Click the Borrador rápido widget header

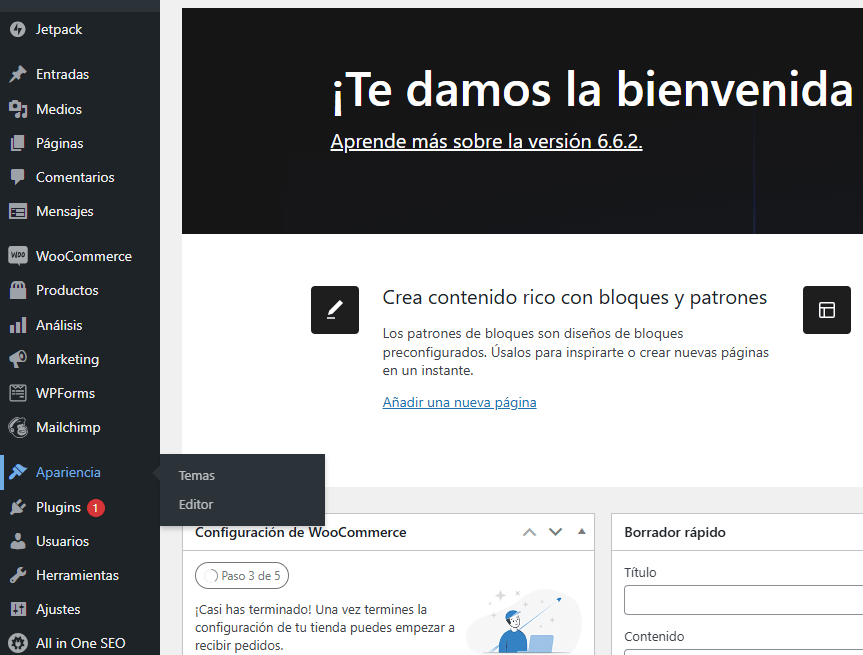pos(737,532)
